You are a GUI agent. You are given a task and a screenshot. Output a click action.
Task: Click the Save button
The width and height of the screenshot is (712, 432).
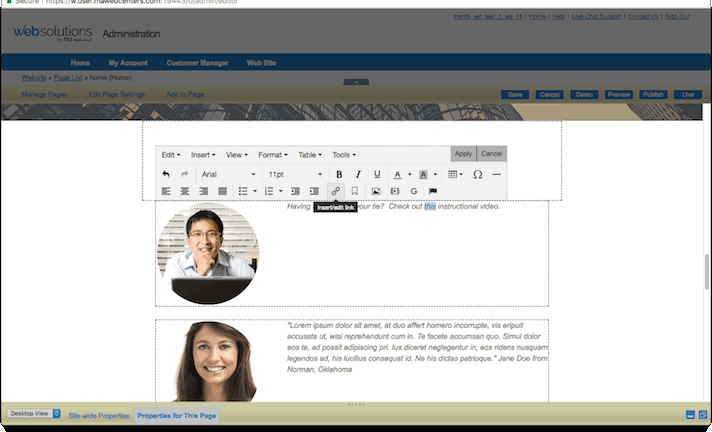(x=515, y=94)
